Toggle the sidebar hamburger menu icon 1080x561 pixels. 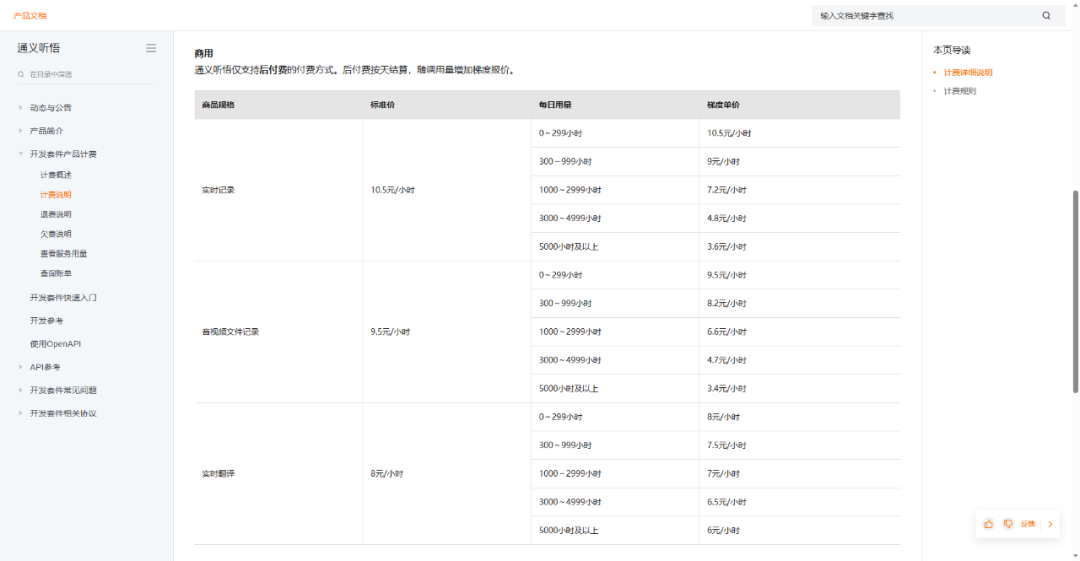(151, 48)
